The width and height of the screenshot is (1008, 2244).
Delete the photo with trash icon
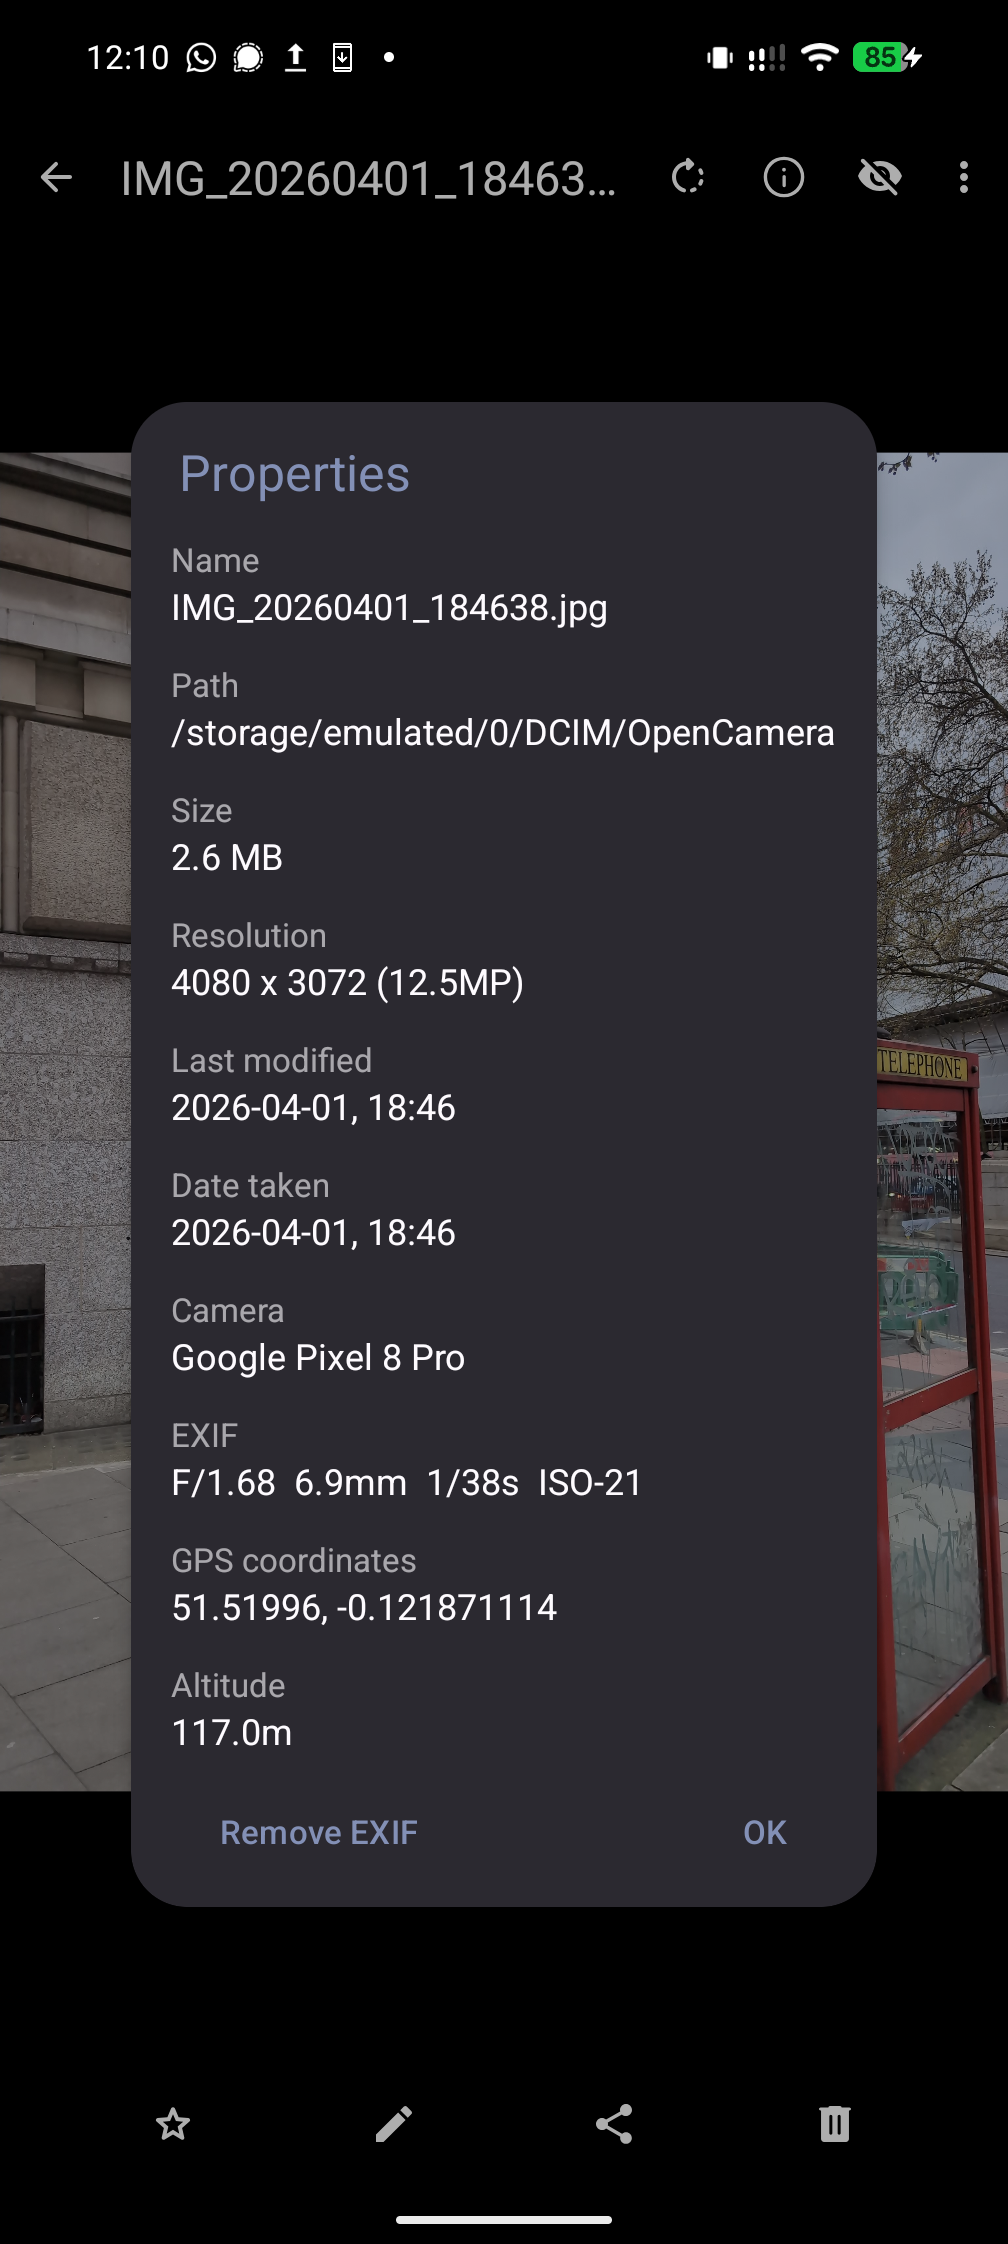835,2124
